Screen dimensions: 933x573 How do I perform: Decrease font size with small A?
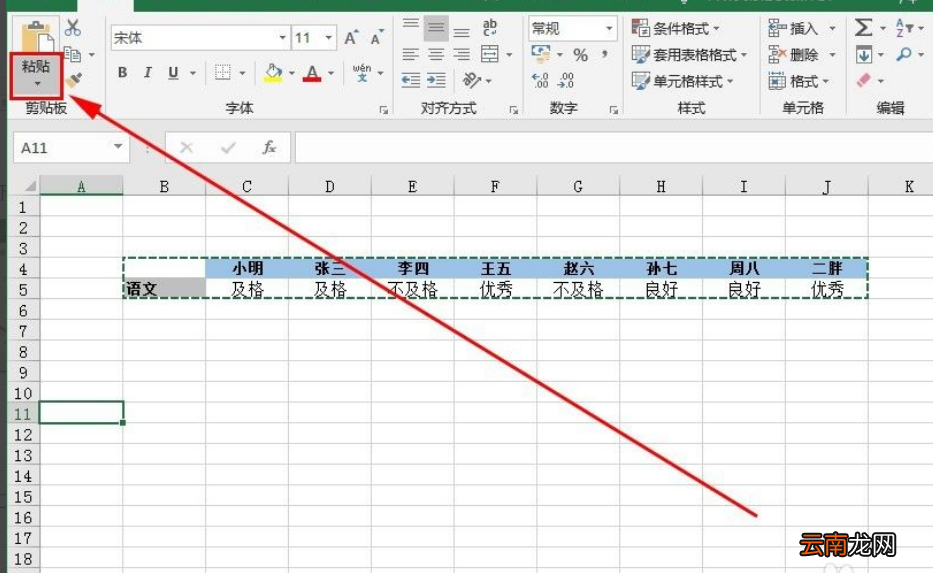click(377, 37)
